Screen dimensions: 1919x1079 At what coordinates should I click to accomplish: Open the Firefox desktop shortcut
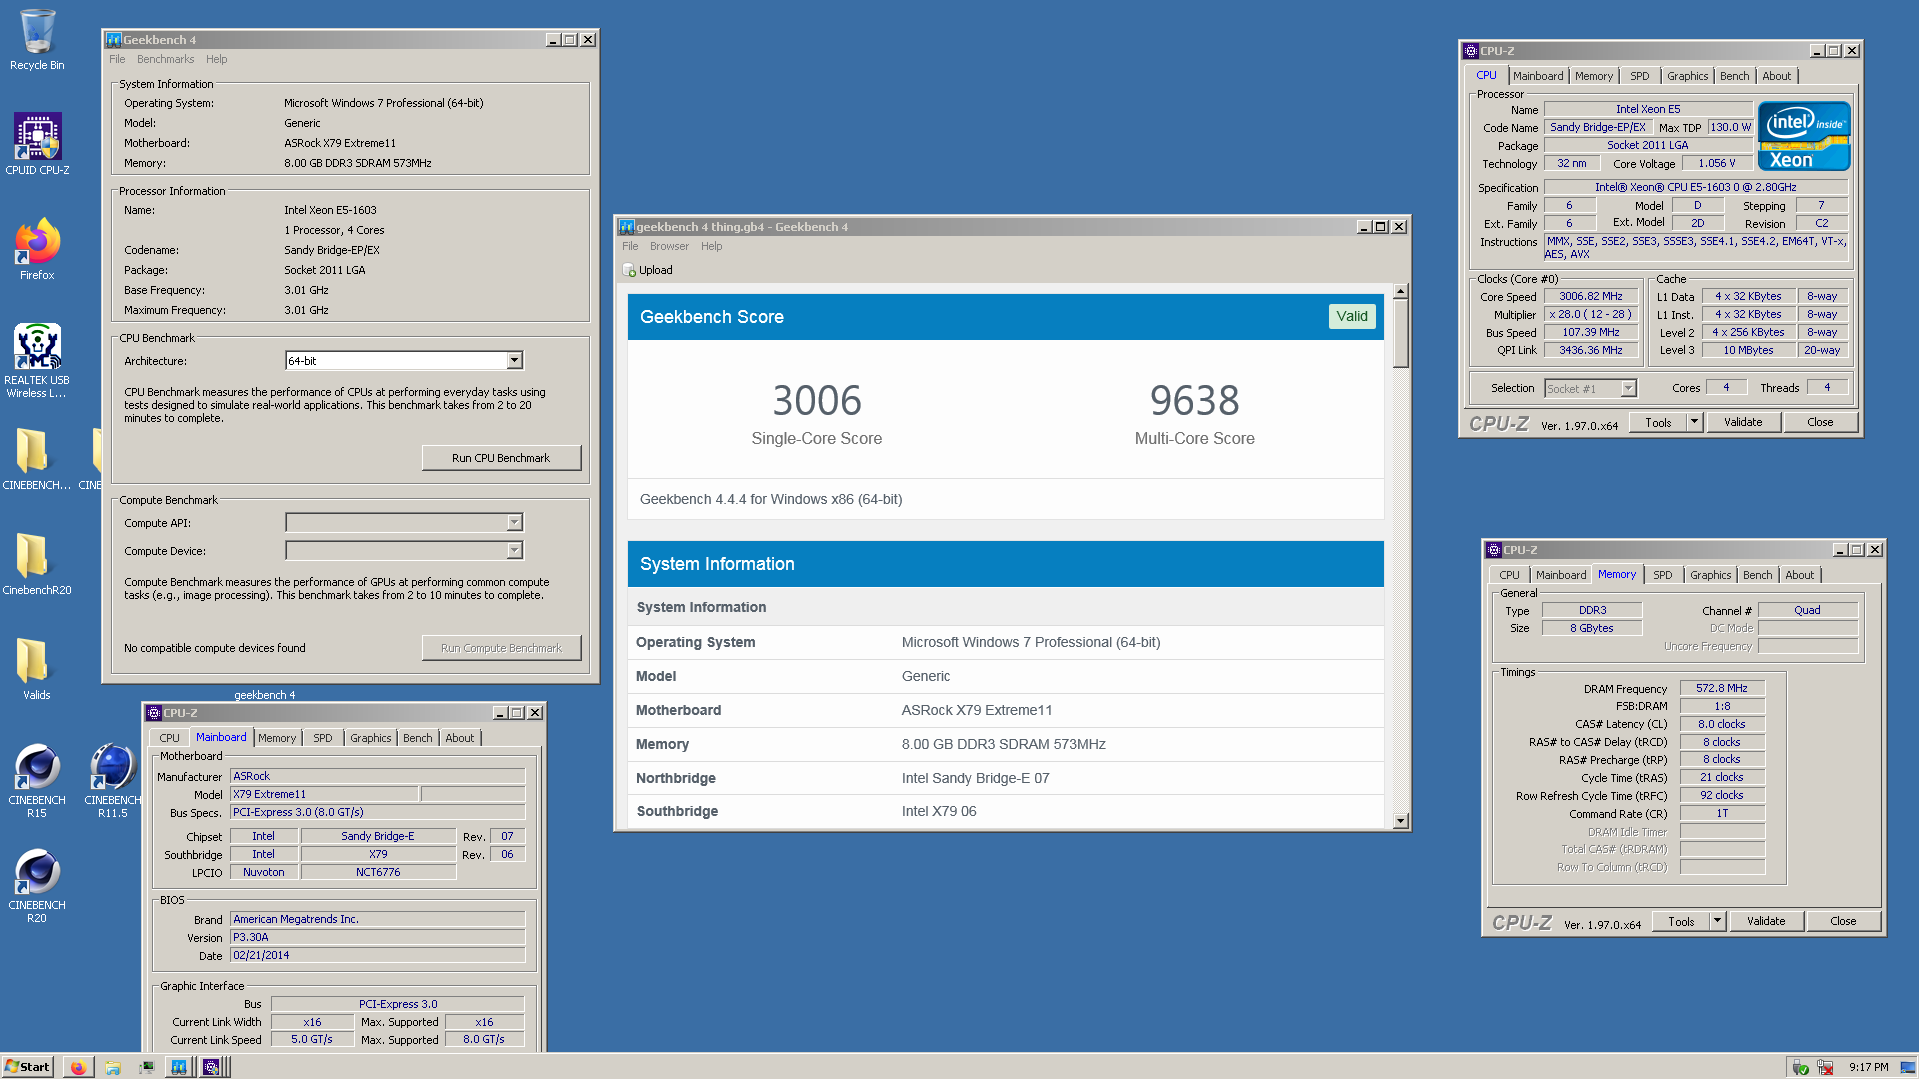point(37,249)
